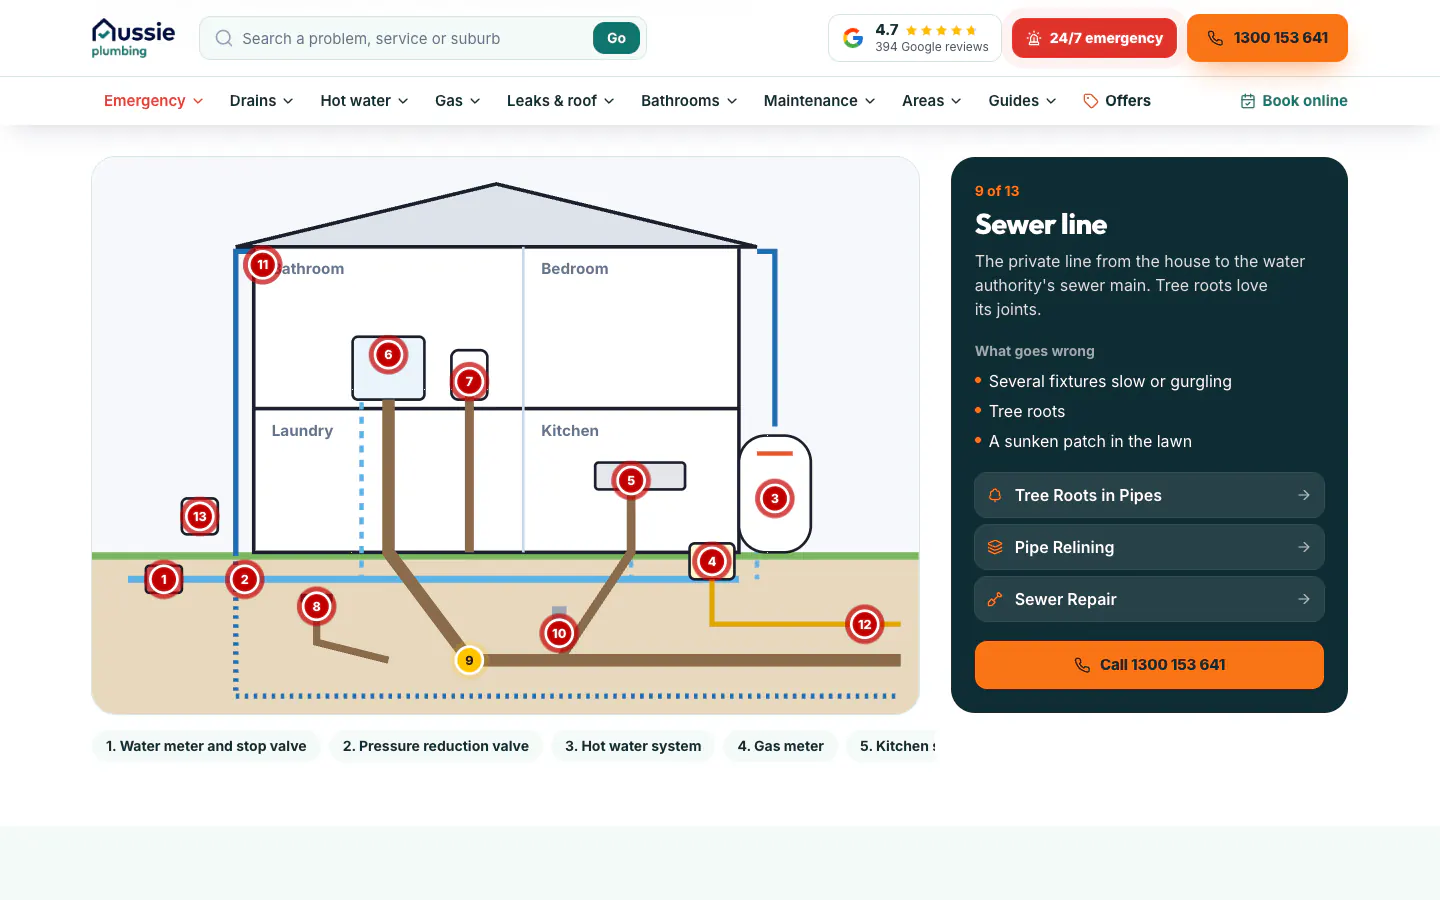
Task: Select hotspot 3 hot water system marker
Action: pos(775,498)
